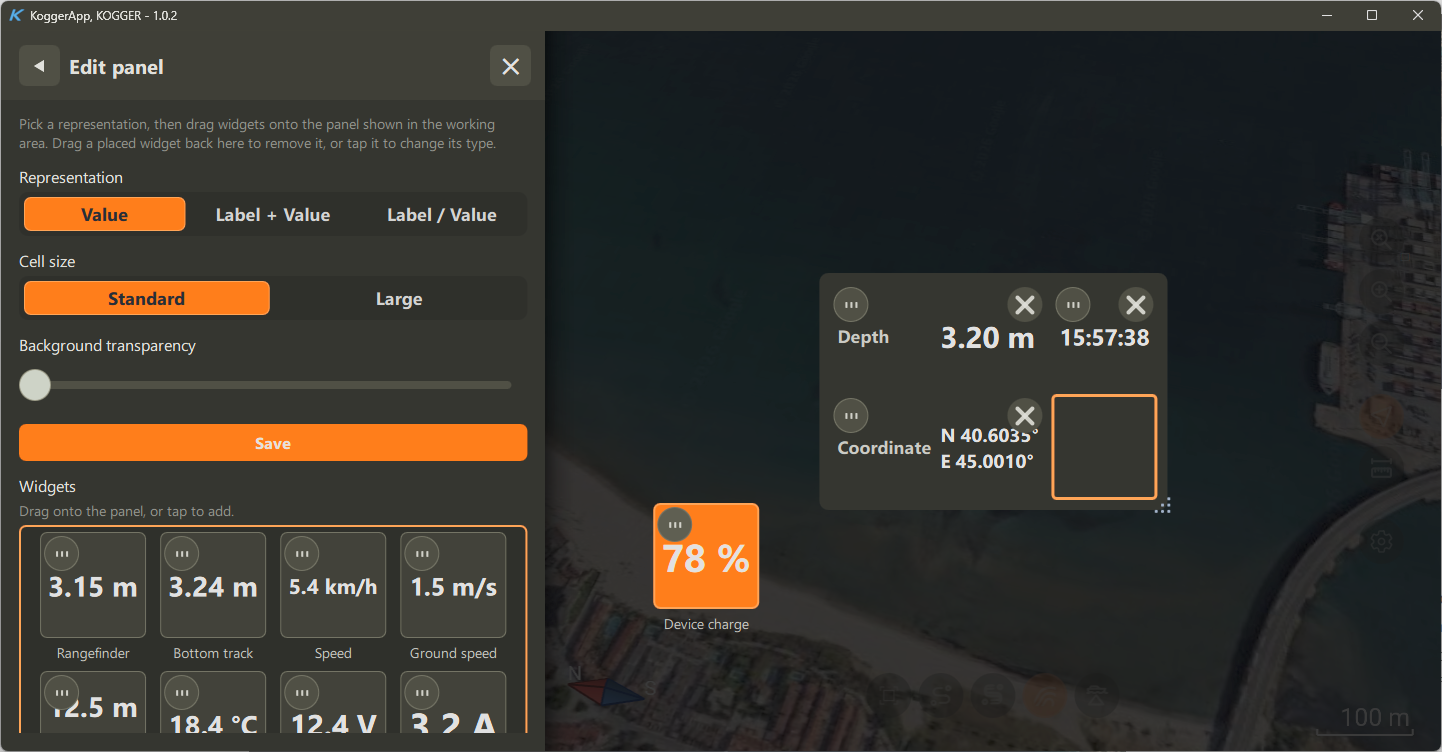Click the 'Device charge' caption

tap(706, 624)
